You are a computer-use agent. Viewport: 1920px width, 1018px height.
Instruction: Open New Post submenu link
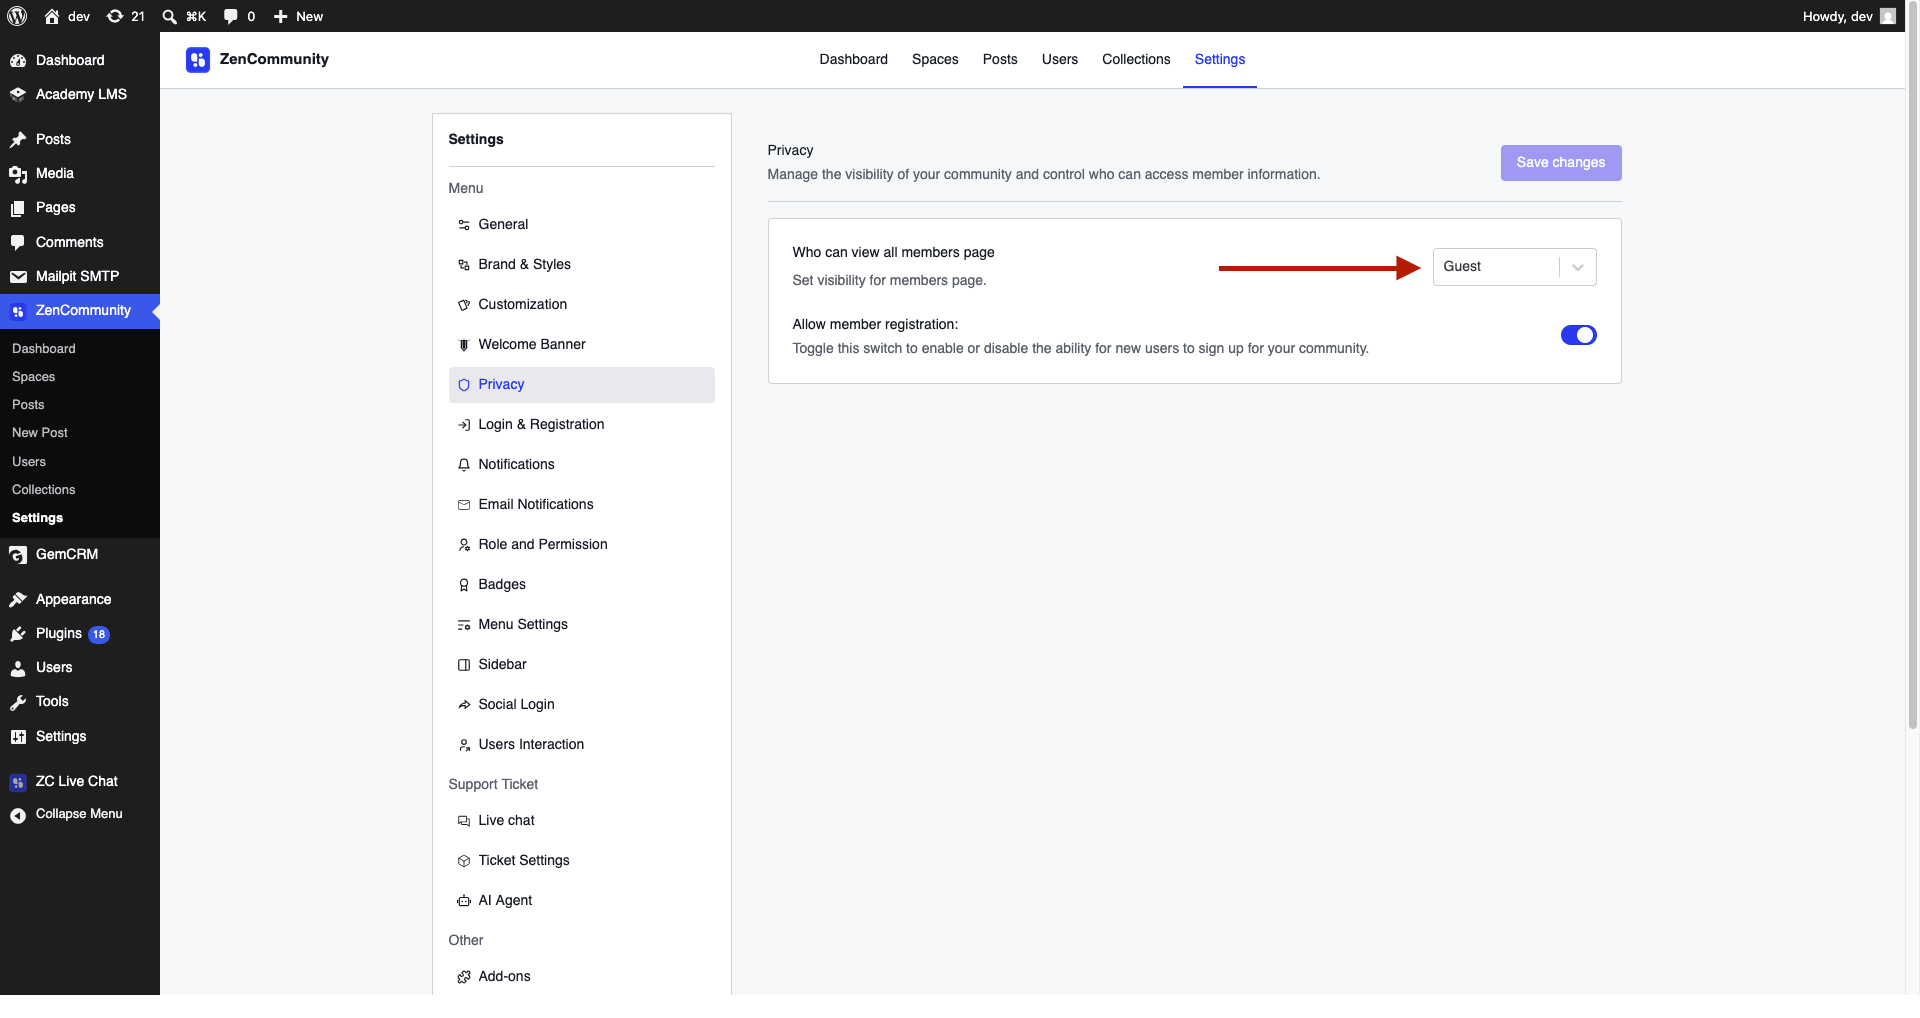pos(40,433)
